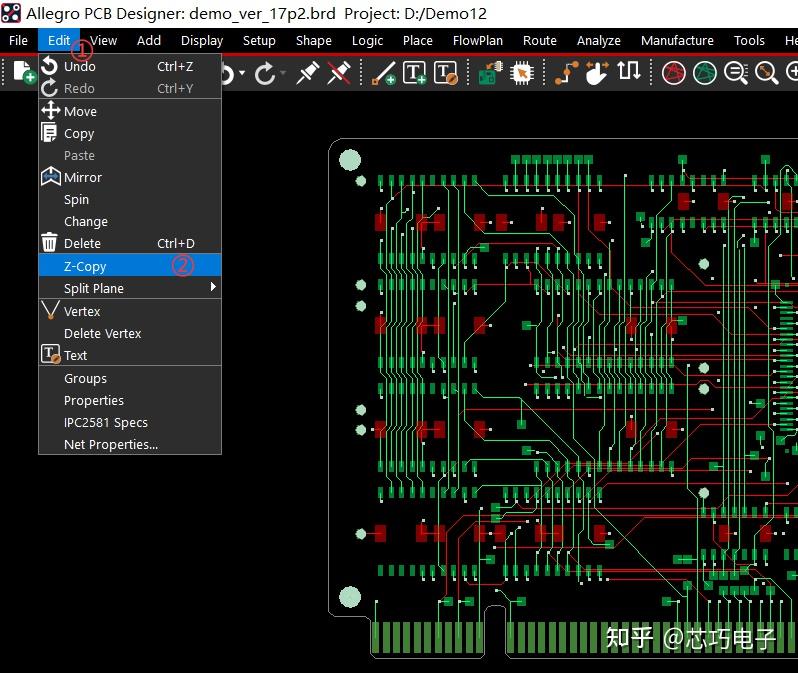Click the round mounting hole at board's top-left
Screen dimensions: 798x673
tap(349, 159)
